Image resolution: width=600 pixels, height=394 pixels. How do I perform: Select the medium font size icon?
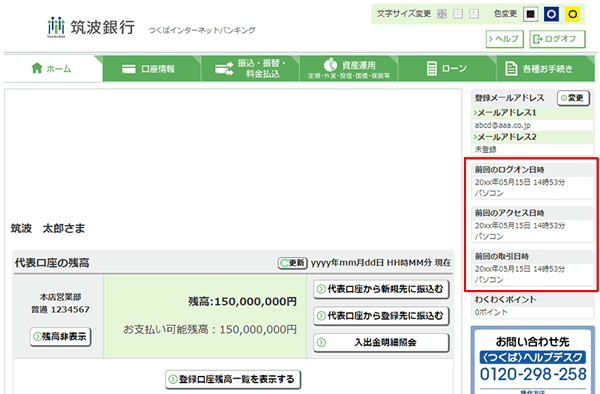(458, 14)
